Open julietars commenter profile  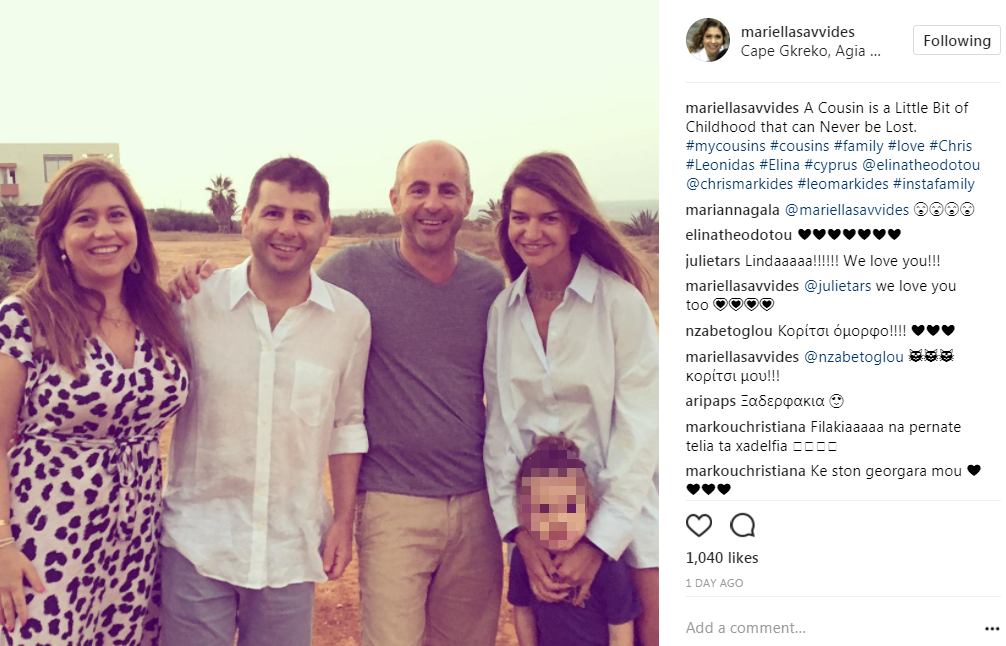[713, 261]
